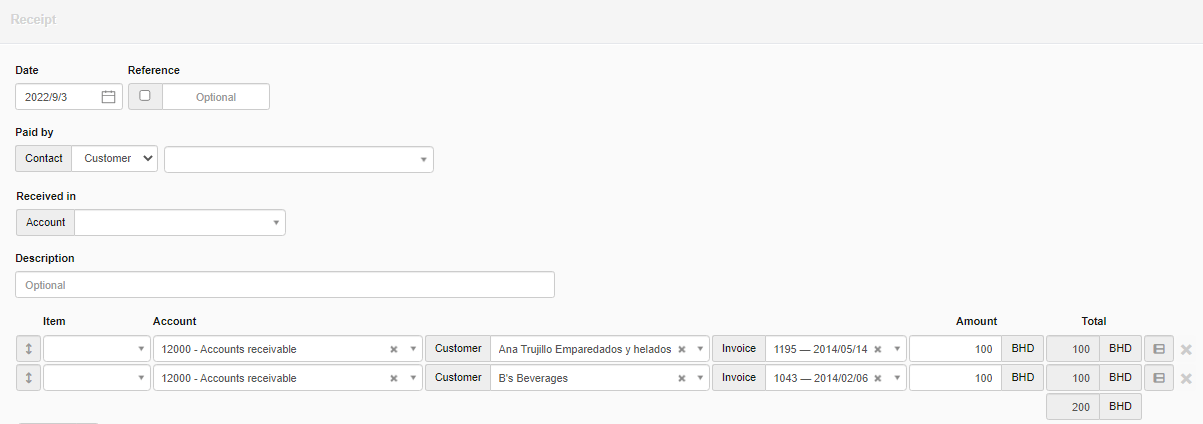Toggle line details icon for Ana Trujillo row
The width and height of the screenshot is (1203, 424).
point(1159,349)
